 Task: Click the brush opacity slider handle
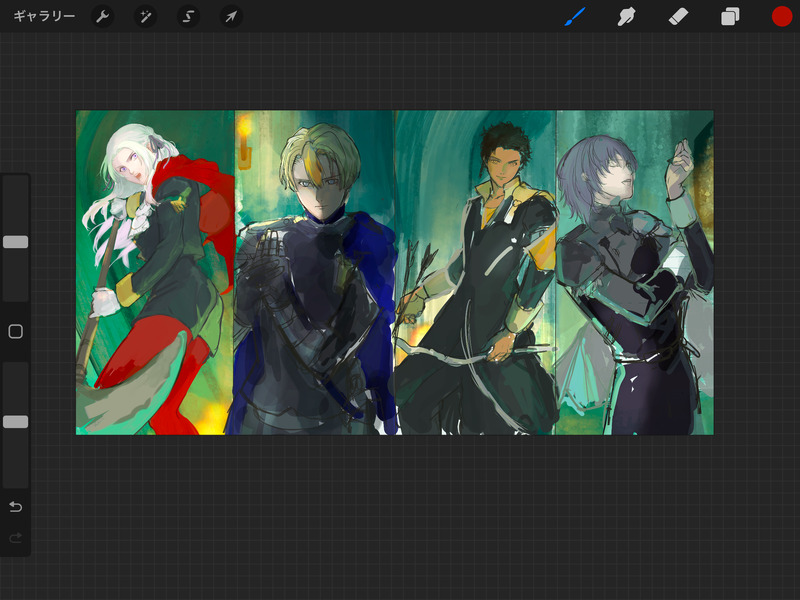click(x=16, y=421)
